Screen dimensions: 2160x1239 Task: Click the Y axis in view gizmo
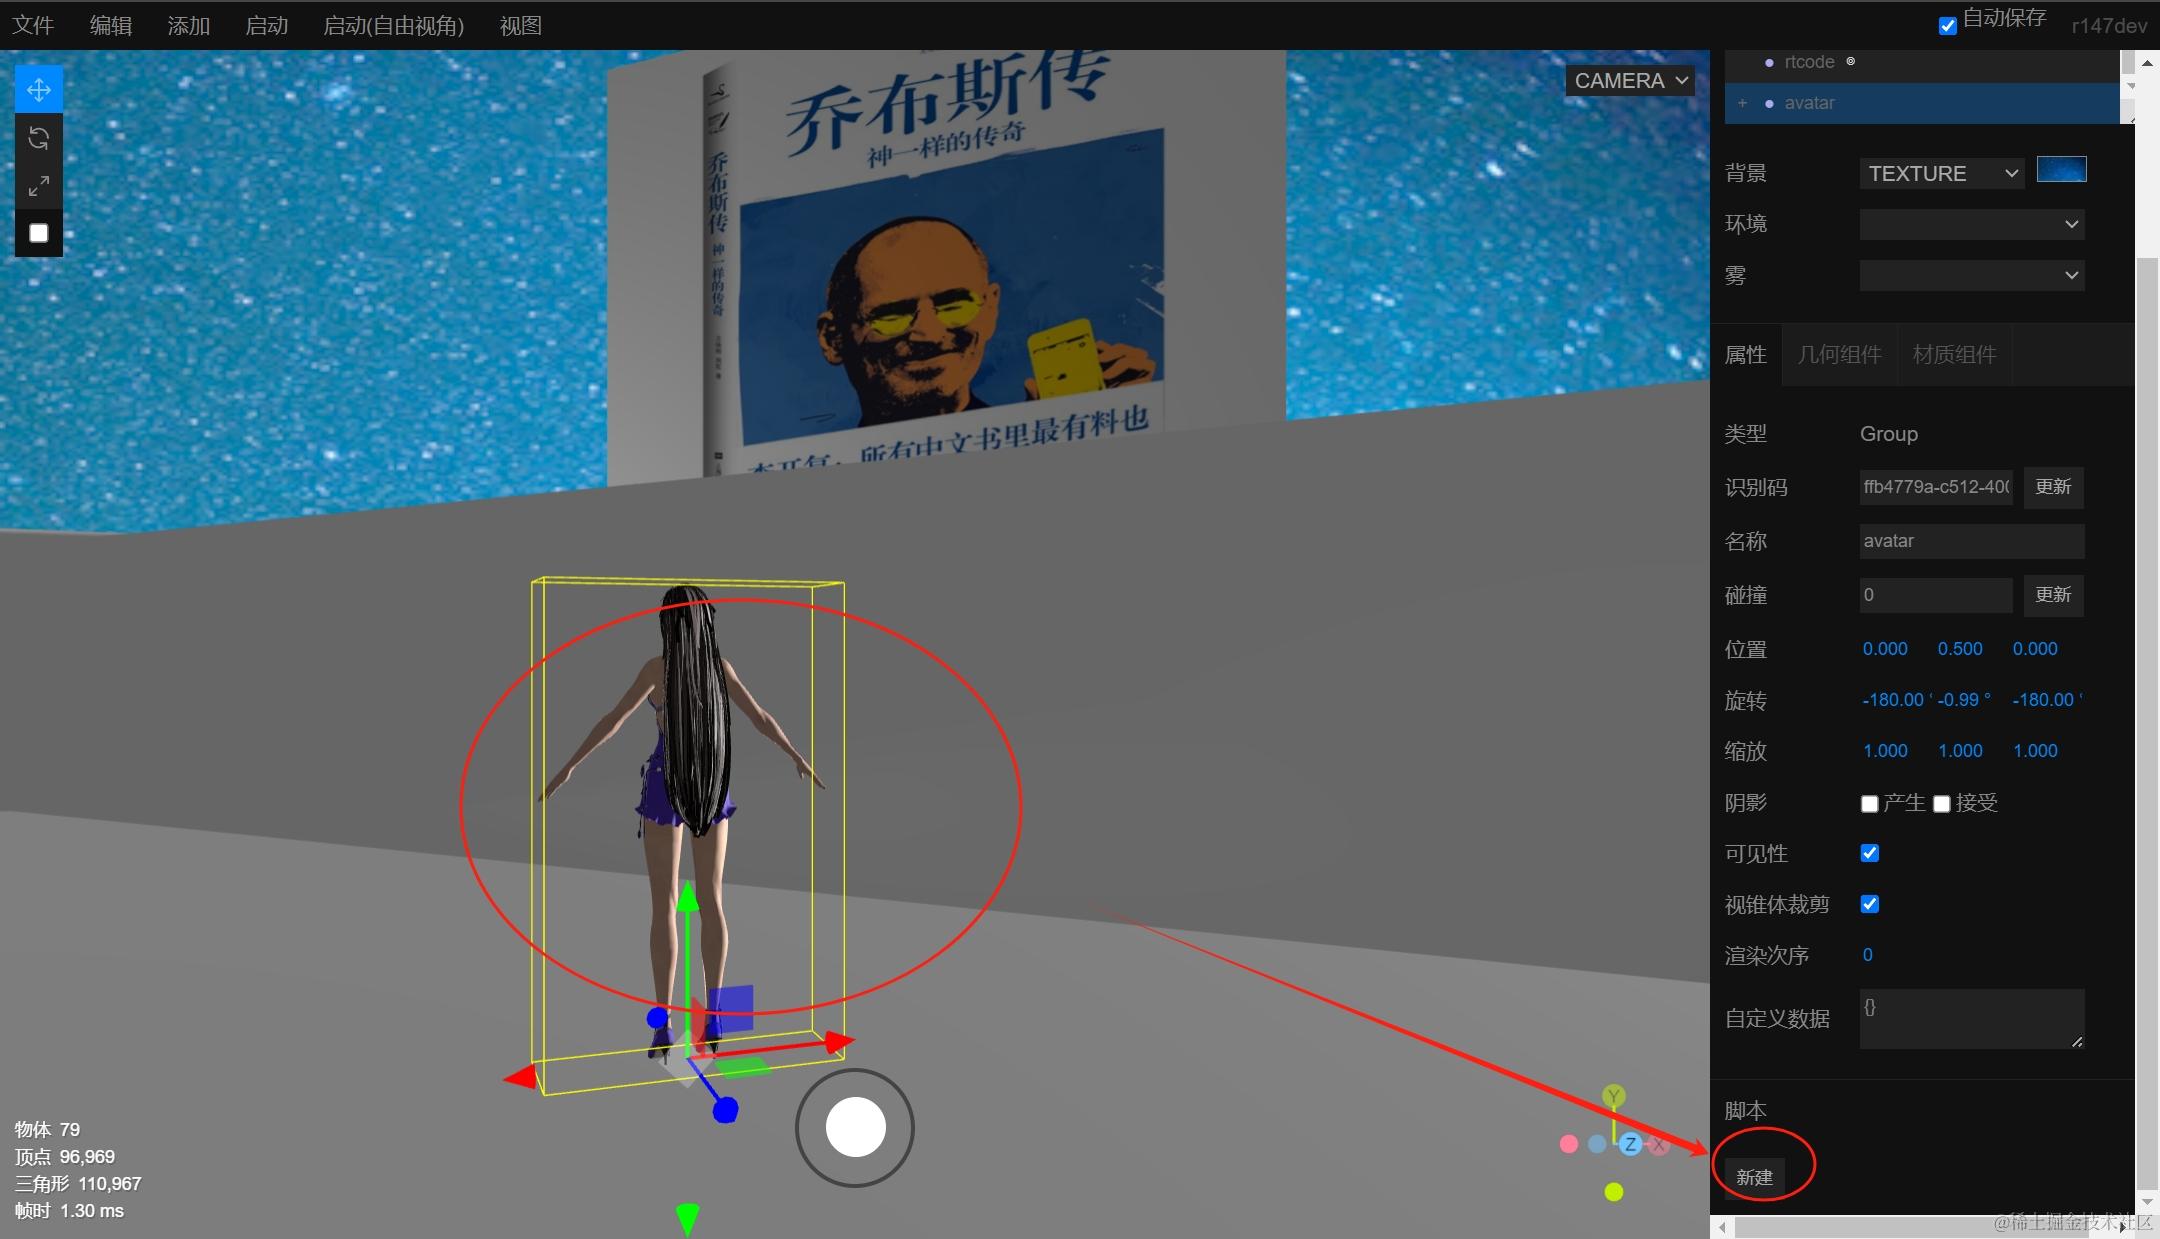pos(1613,1097)
